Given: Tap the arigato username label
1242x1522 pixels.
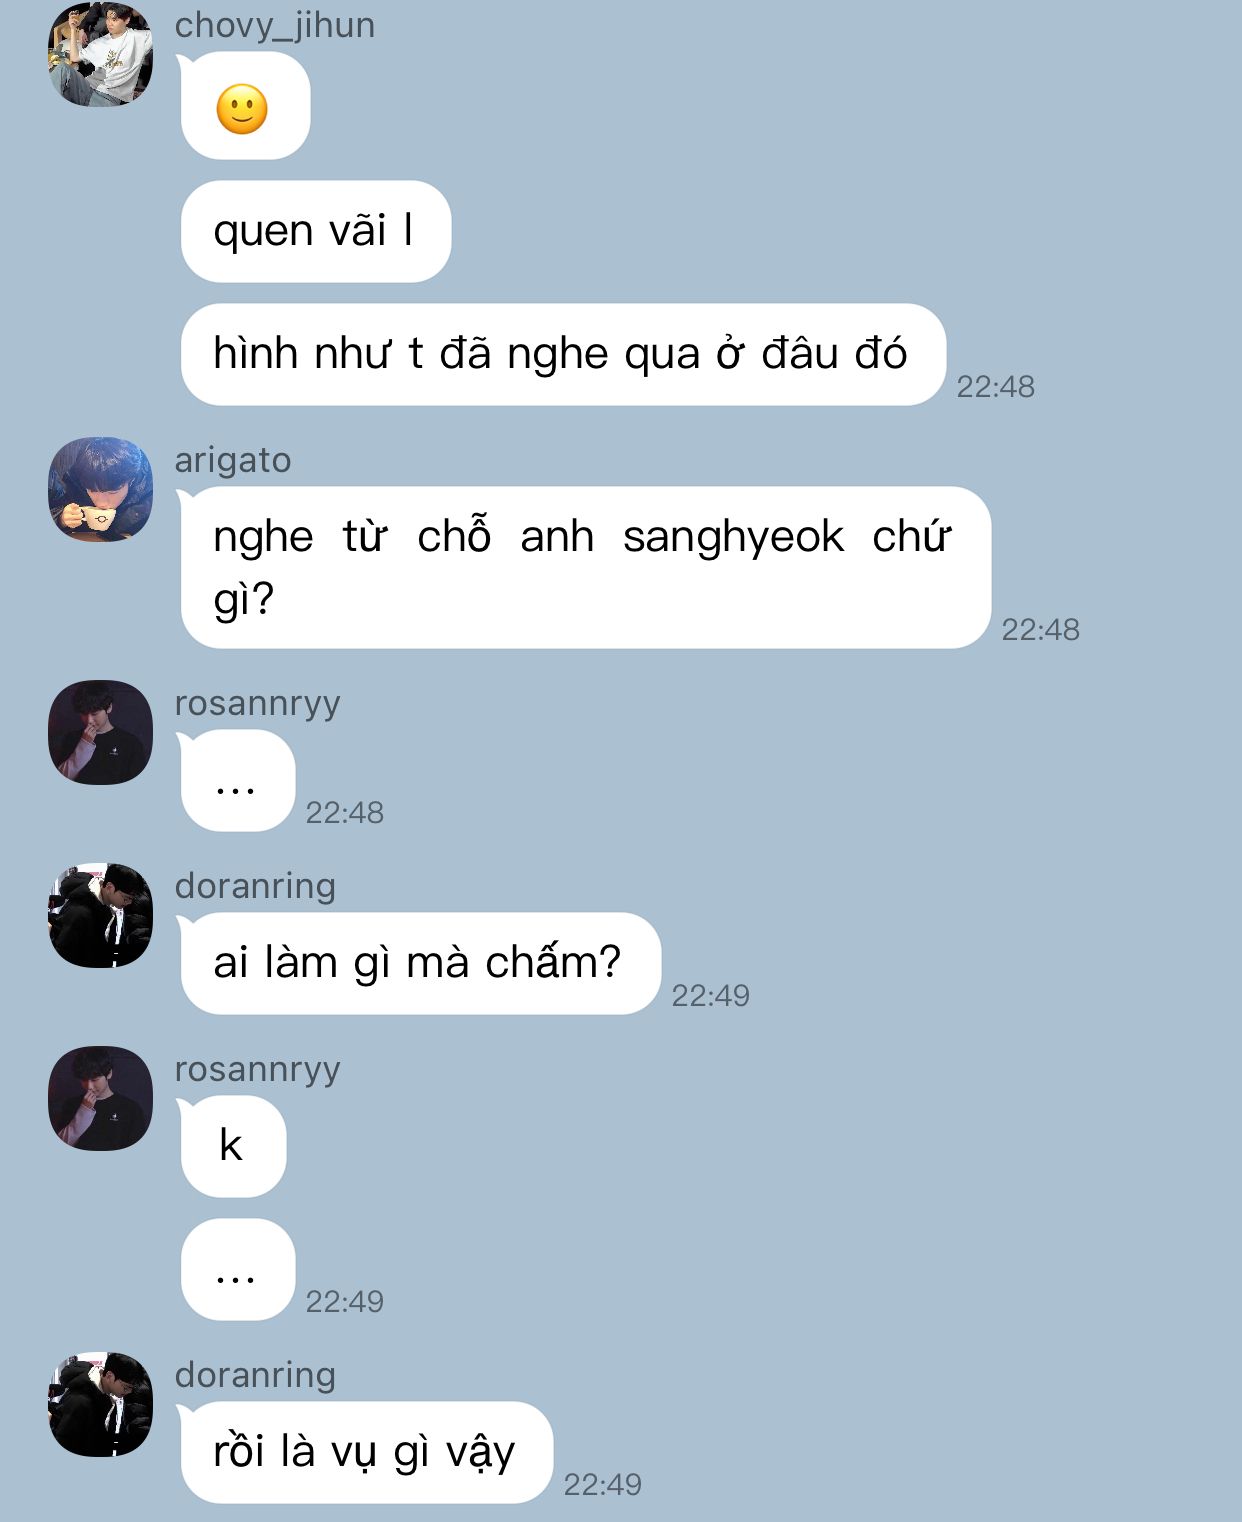Looking at the screenshot, I should pyautogui.click(x=233, y=460).
